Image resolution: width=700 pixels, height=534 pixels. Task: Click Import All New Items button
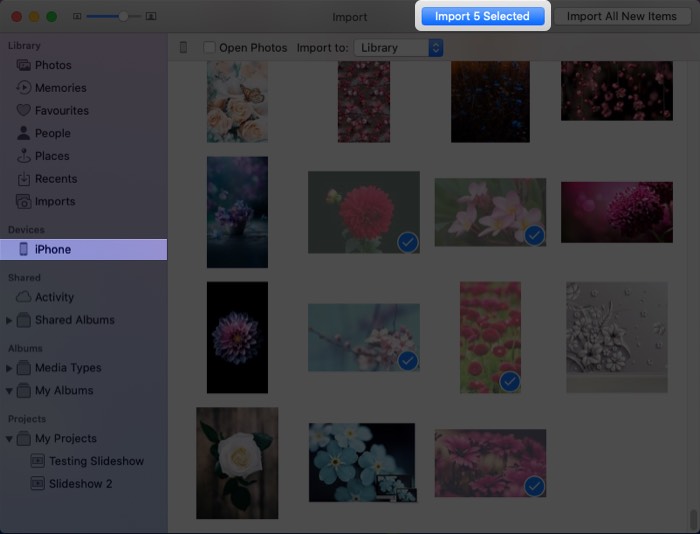pyautogui.click(x=621, y=17)
